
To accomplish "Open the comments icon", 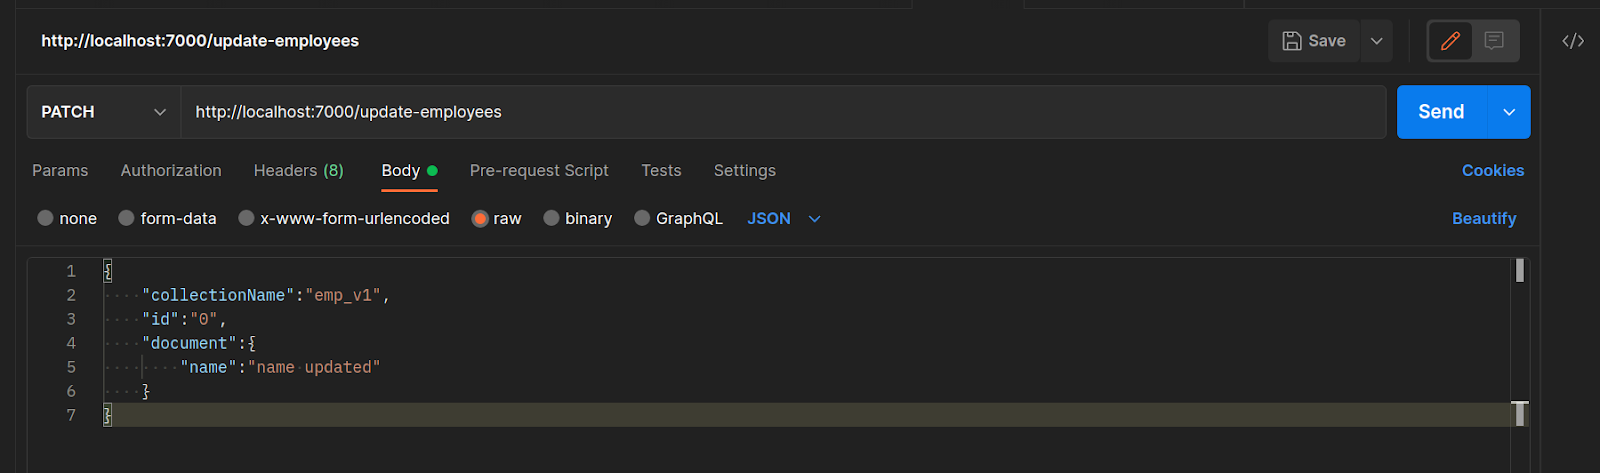I will click(1494, 41).
